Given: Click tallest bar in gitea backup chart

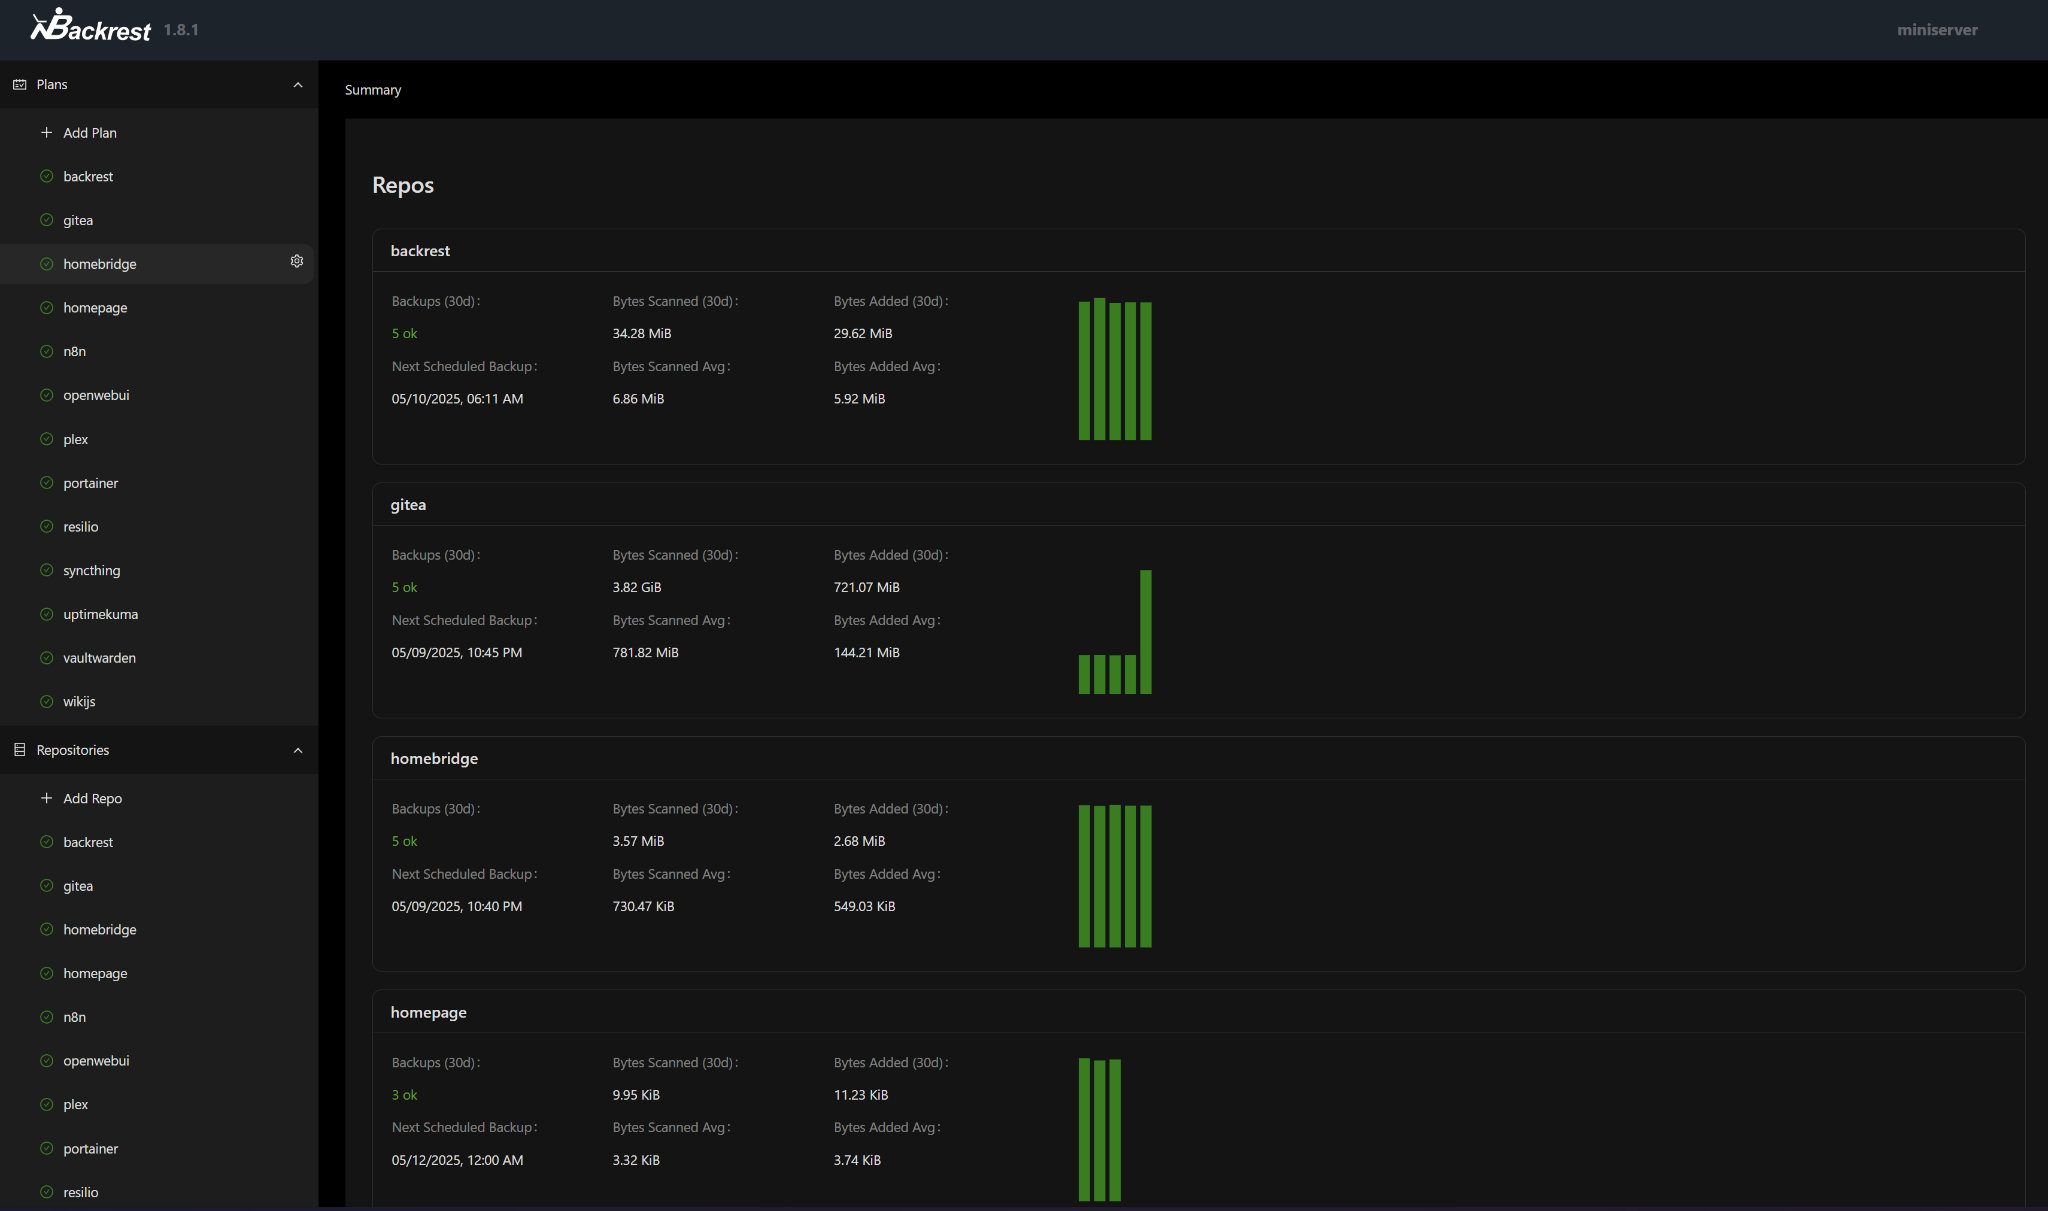Looking at the screenshot, I should tap(1146, 631).
